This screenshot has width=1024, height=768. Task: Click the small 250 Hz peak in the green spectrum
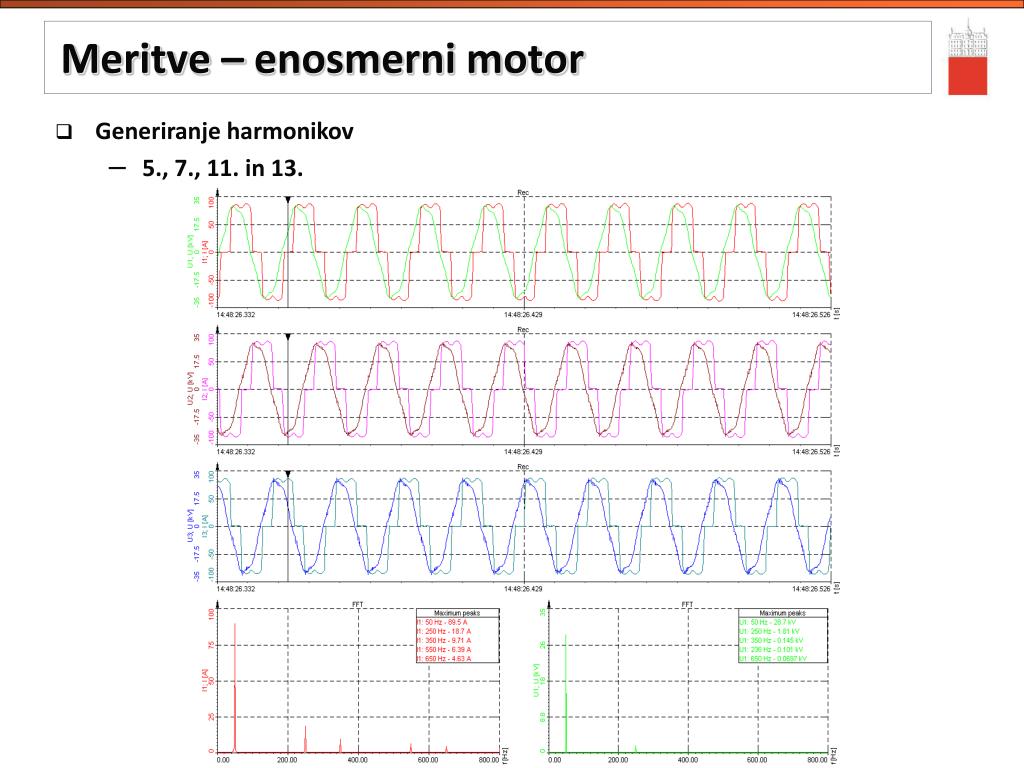tap(635, 748)
